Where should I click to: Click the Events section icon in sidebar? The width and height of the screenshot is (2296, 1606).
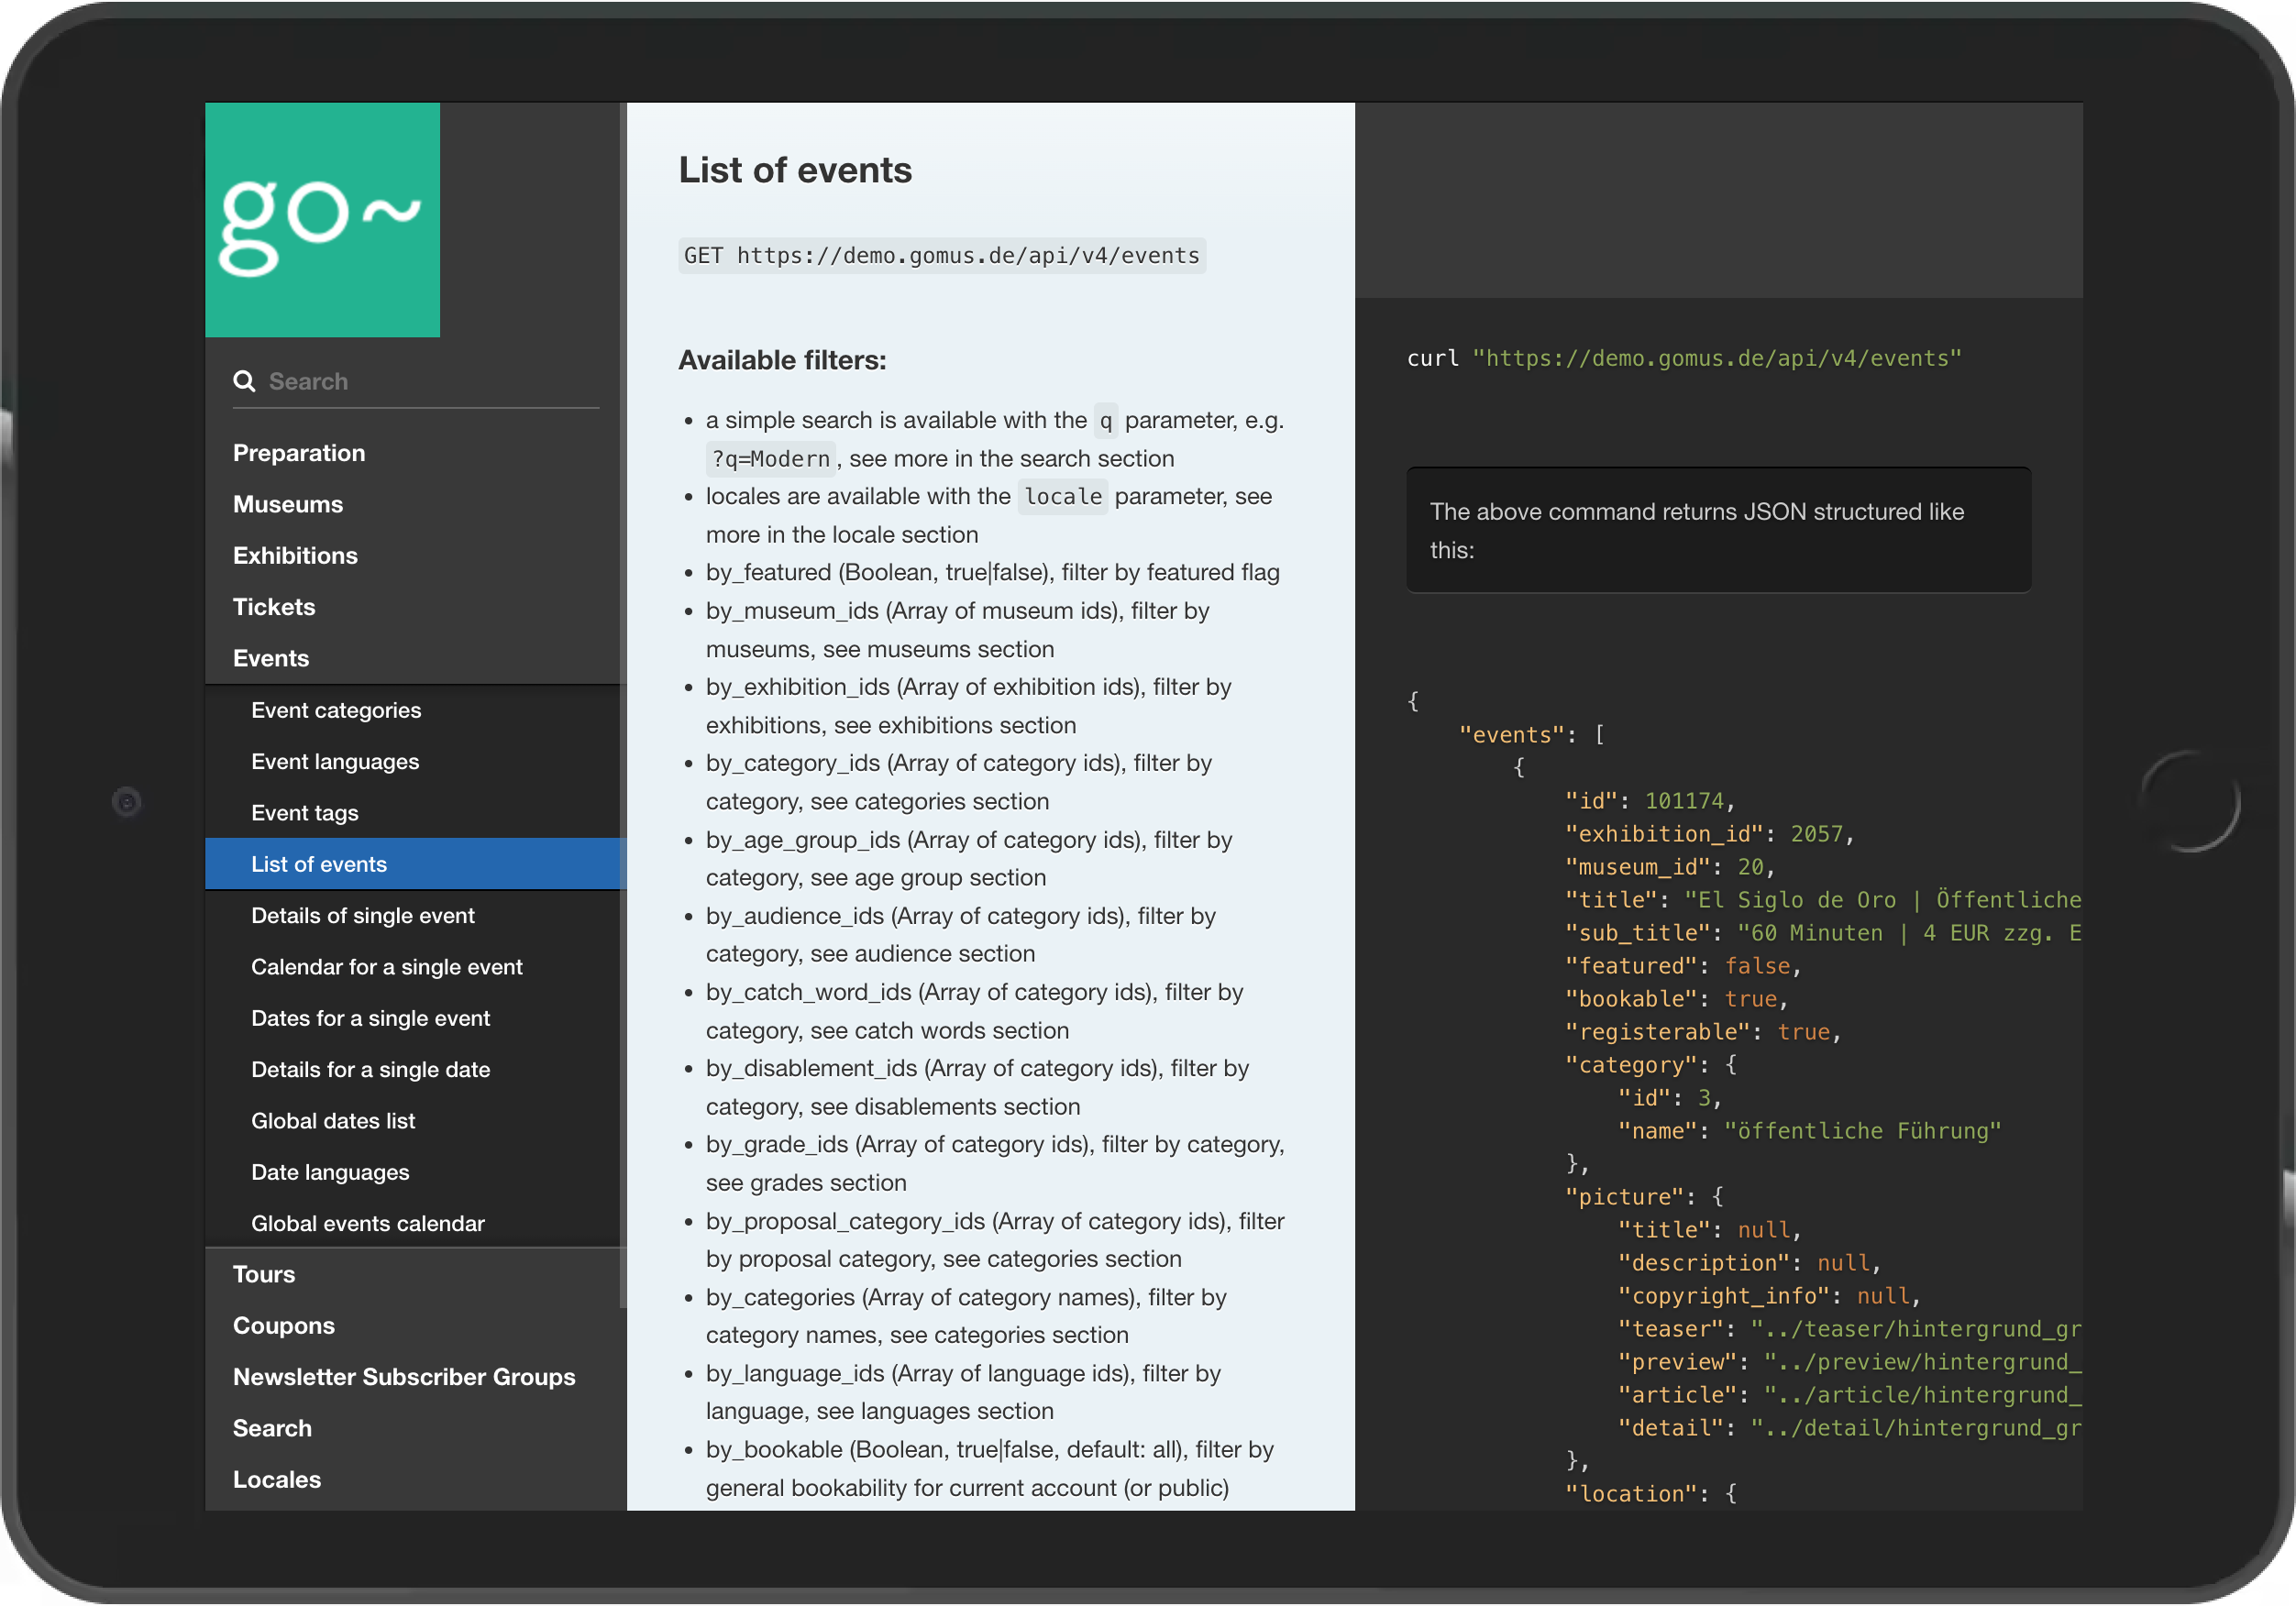pyautogui.click(x=270, y=659)
